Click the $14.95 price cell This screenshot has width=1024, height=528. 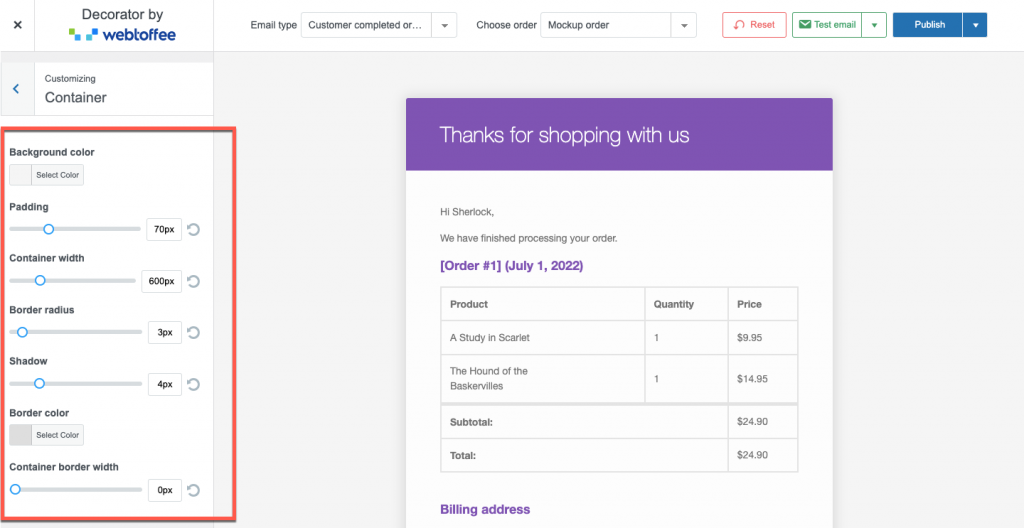[x=763, y=378]
